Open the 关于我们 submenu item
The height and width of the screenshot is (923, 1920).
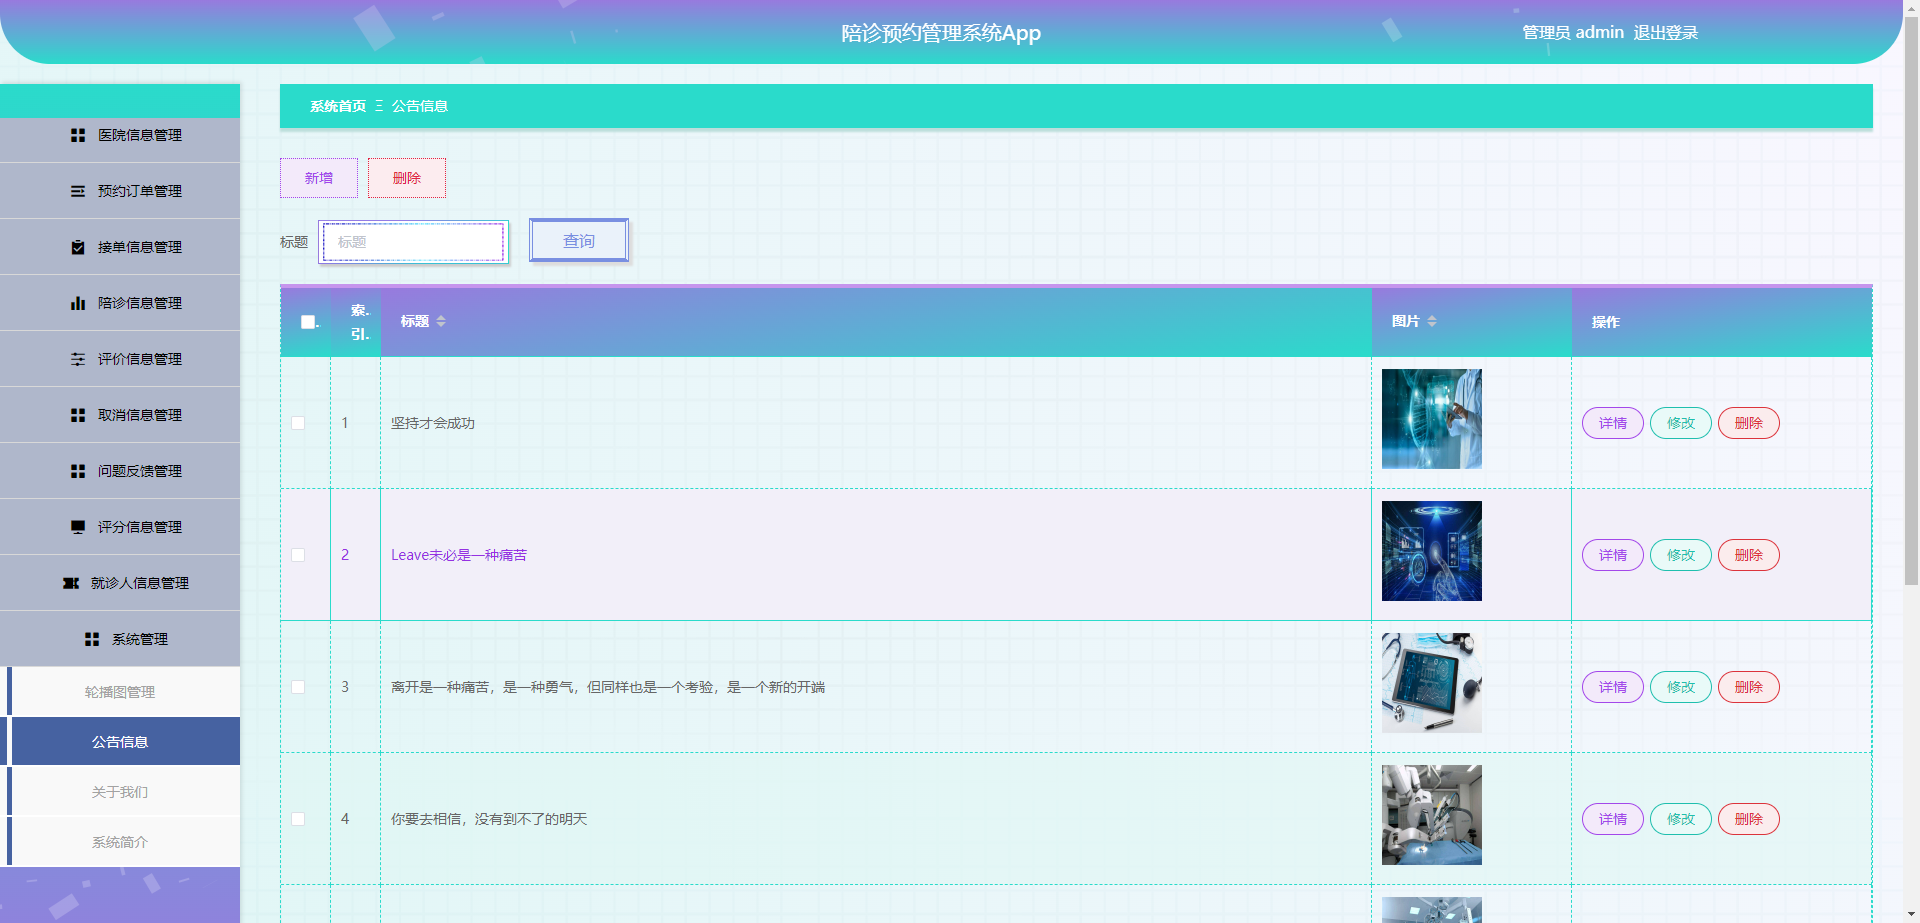[x=120, y=792]
